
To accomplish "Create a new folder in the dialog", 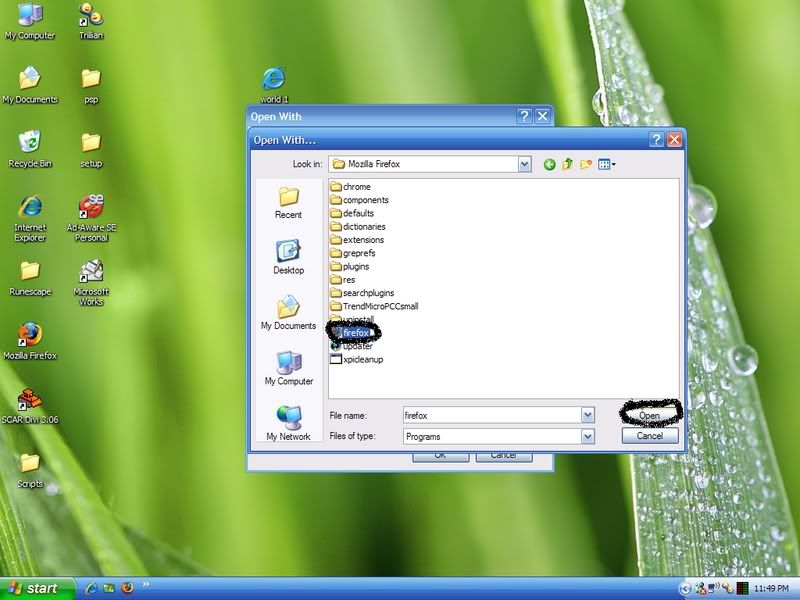I will point(586,164).
